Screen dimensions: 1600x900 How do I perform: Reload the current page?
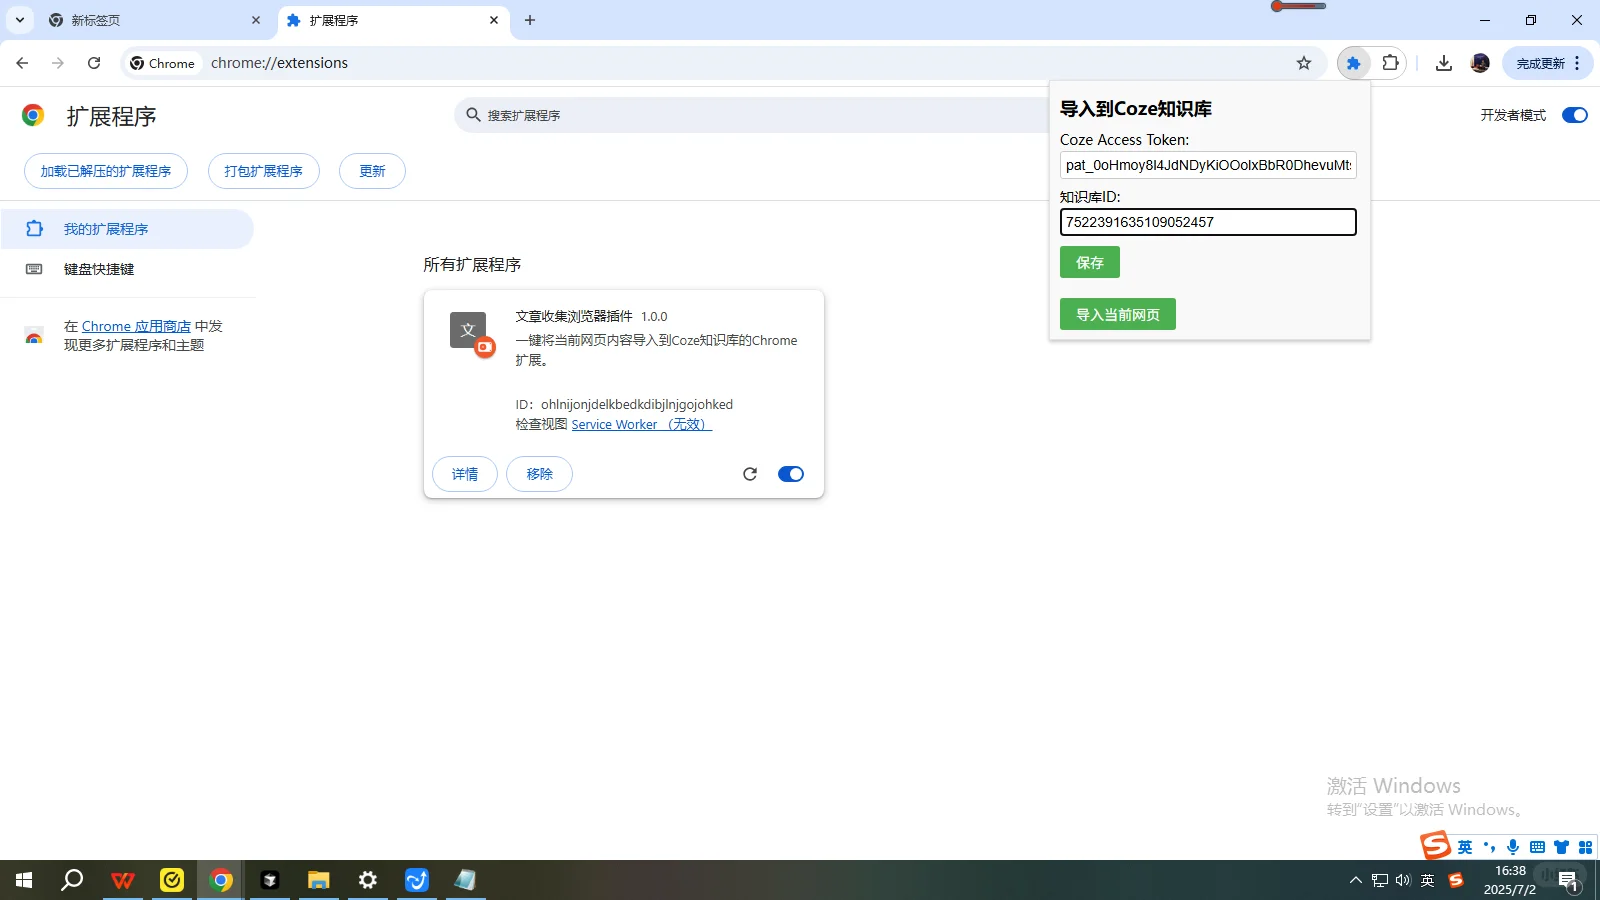tap(94, 63)
